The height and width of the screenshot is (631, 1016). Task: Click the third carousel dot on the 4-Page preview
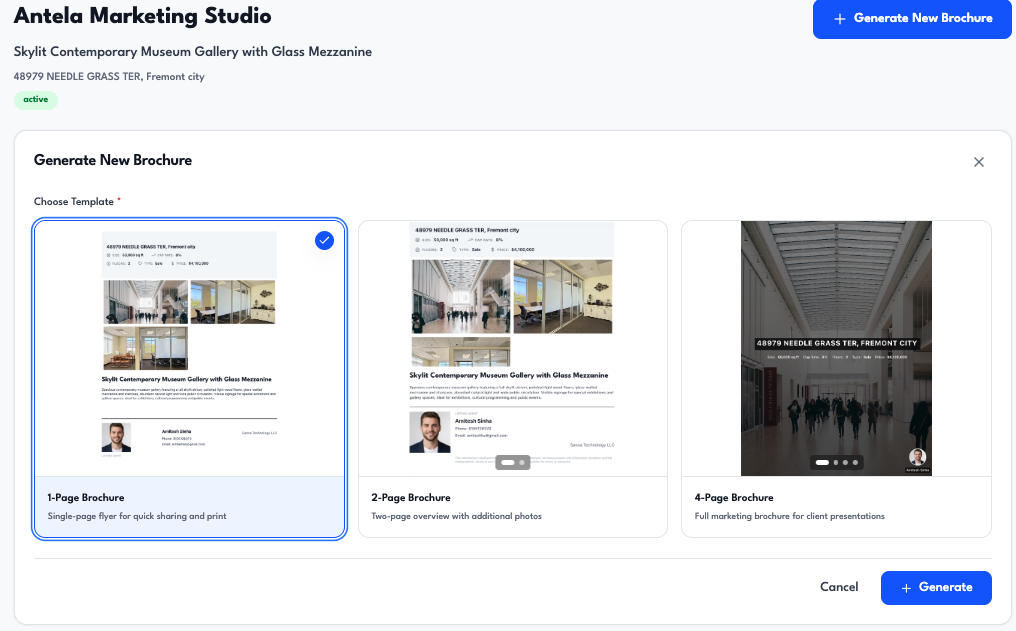click(845, 462)
